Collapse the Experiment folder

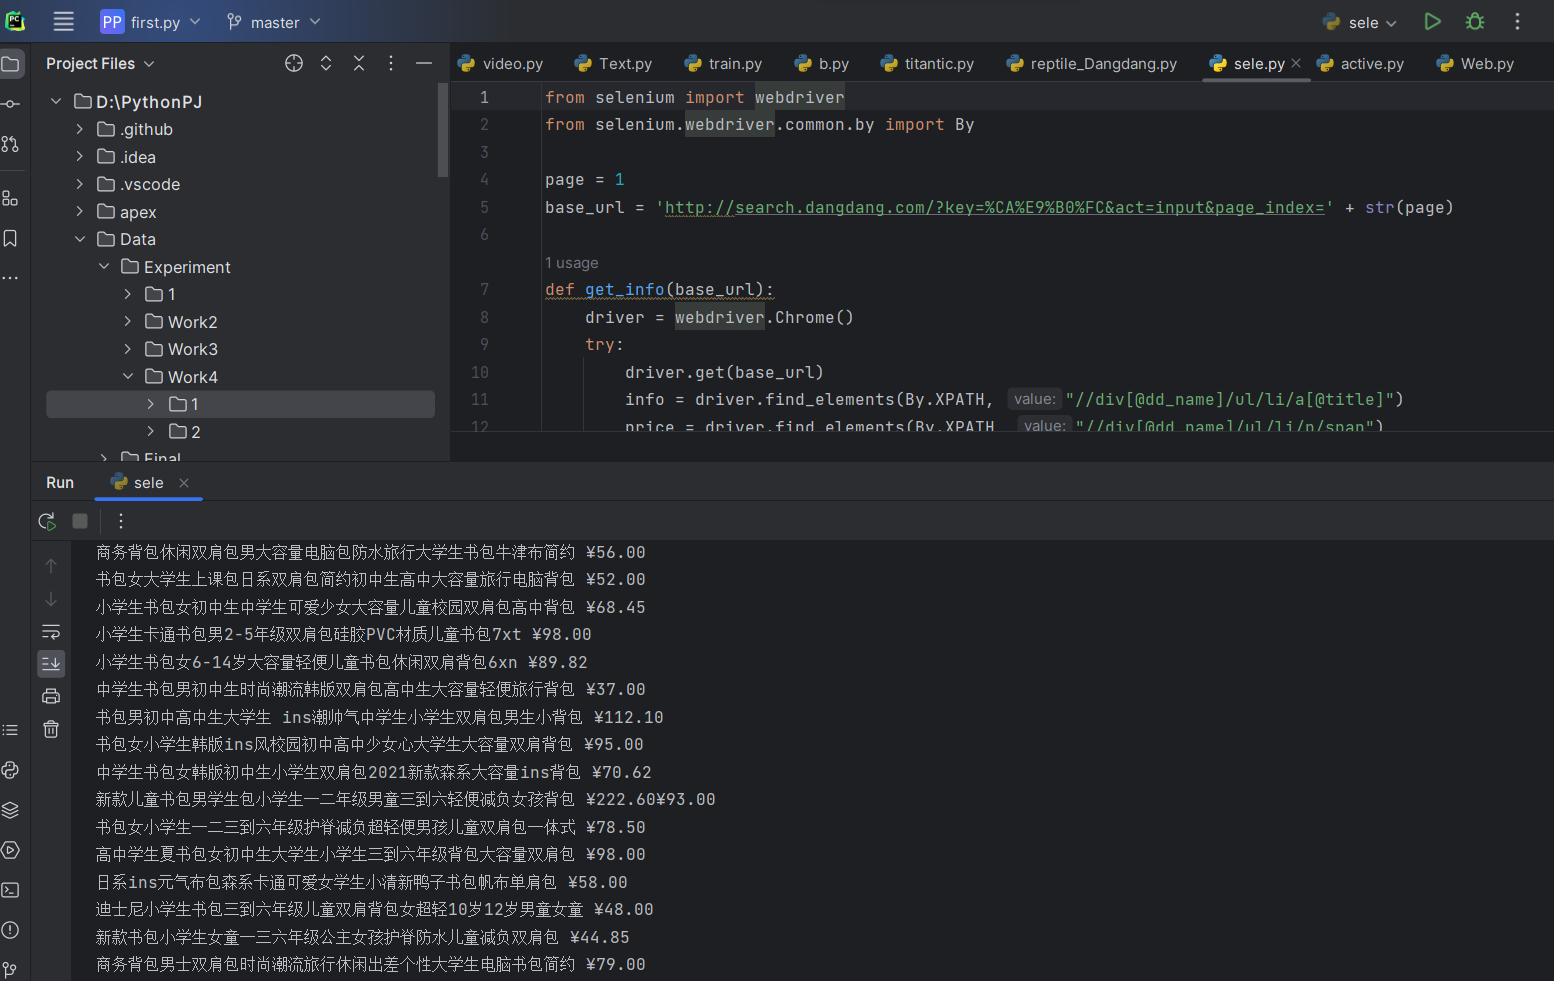(104, 267)
